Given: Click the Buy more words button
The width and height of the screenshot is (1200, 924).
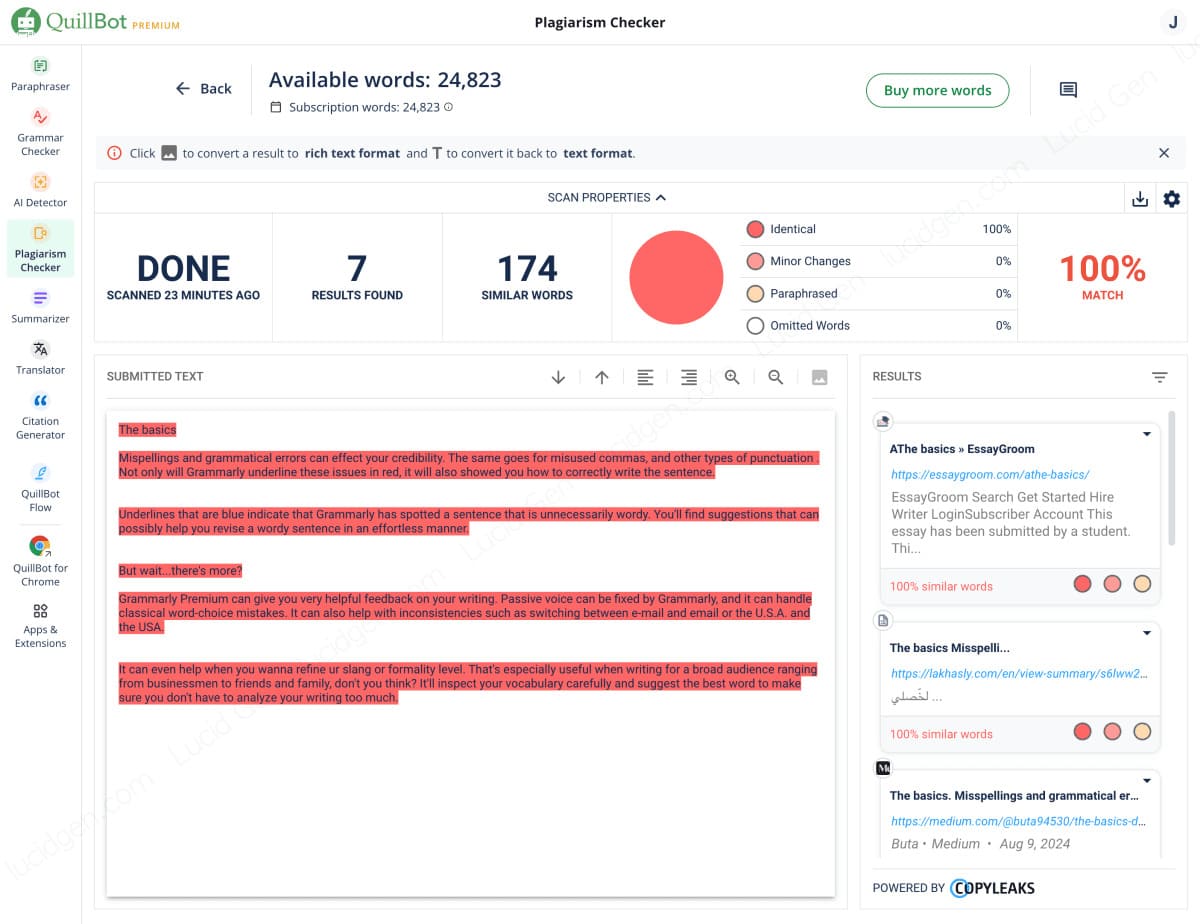Looking at the screenshot, I should pos(937,90).
